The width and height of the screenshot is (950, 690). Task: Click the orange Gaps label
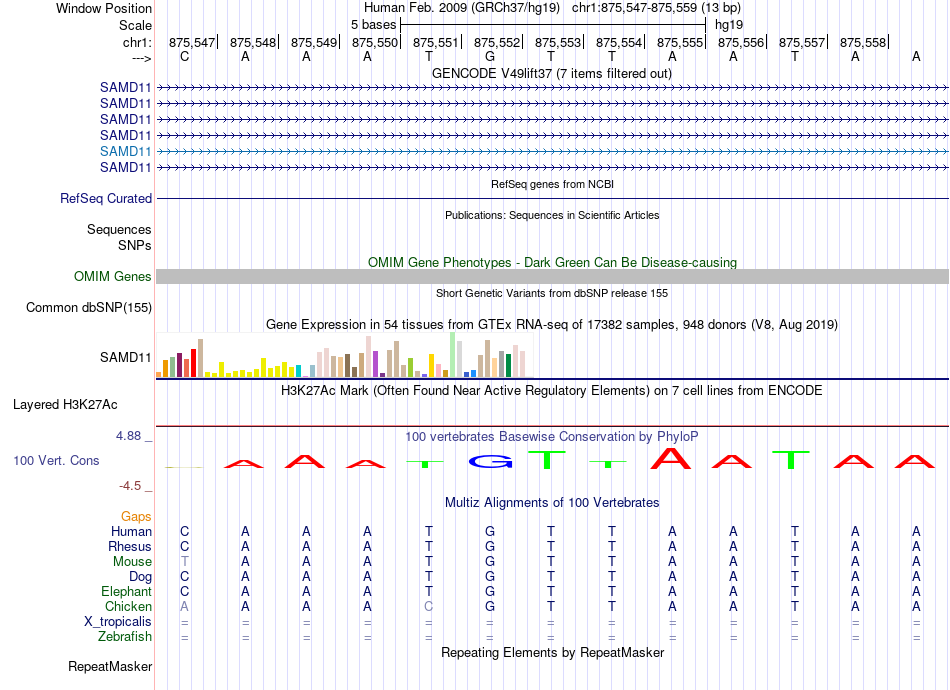(x=136, y=516)
